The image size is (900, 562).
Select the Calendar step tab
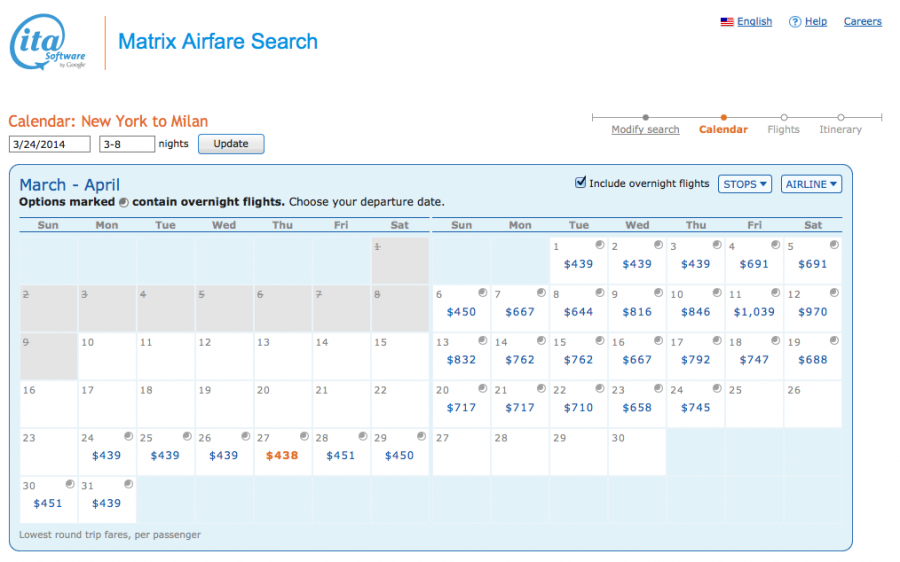(x=723, y=130)
